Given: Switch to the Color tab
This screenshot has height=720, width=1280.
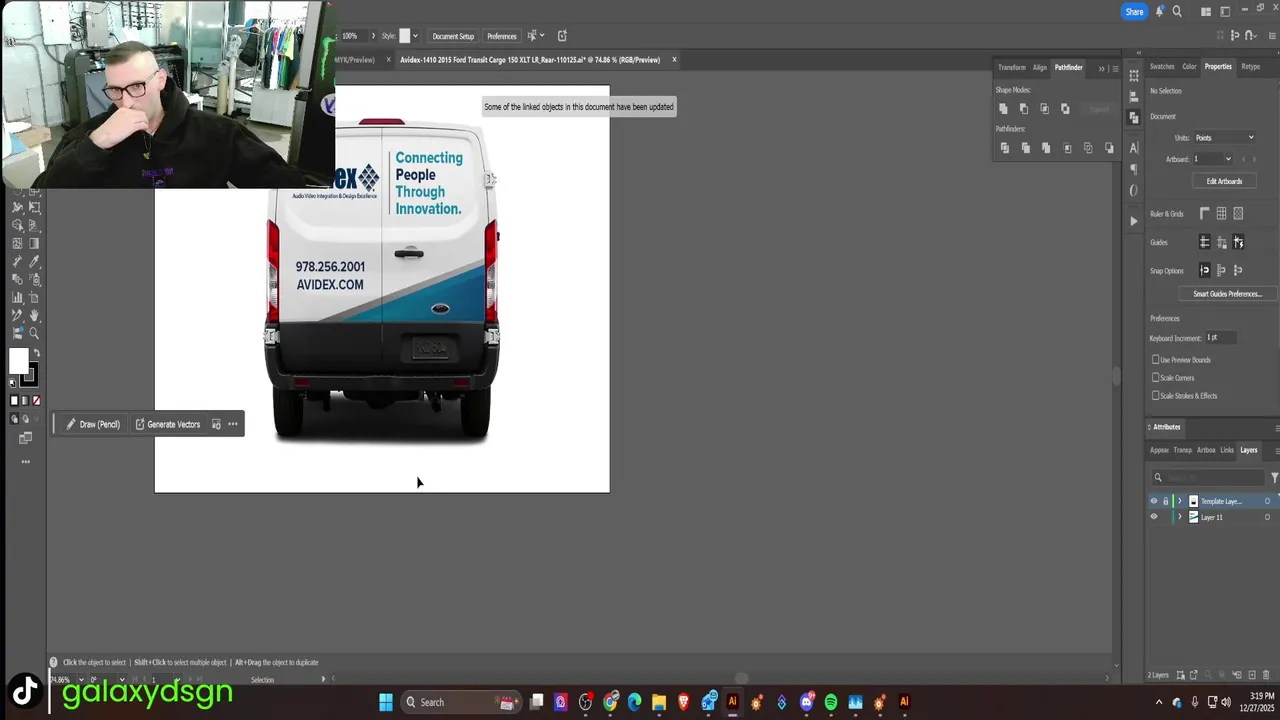Looking at the screenshot, I should coord(1189,67).
